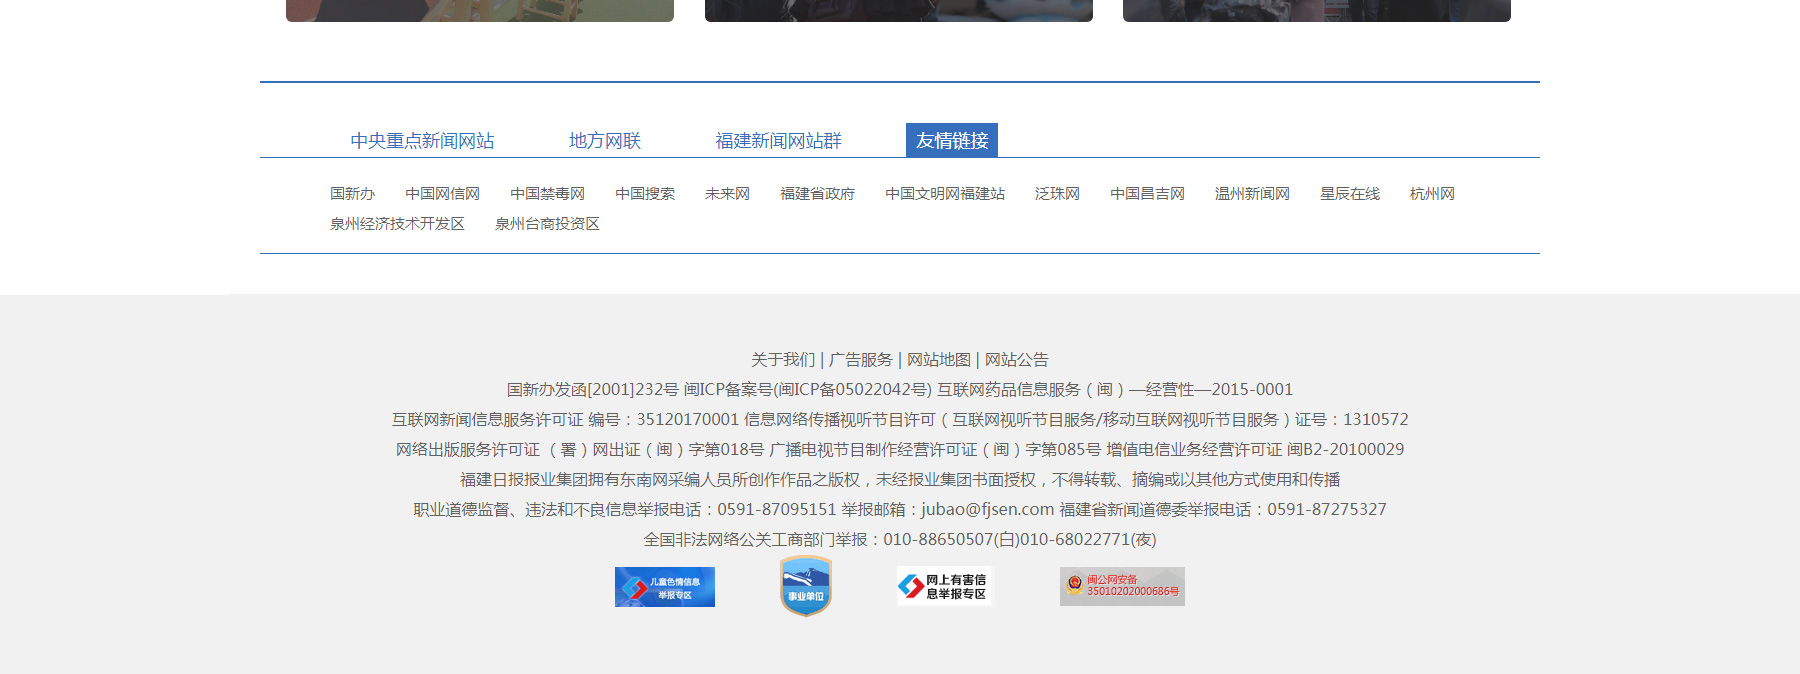Visit the 温州新闻网 link
Screen dimensions: 1800x674
[1251, 194]
